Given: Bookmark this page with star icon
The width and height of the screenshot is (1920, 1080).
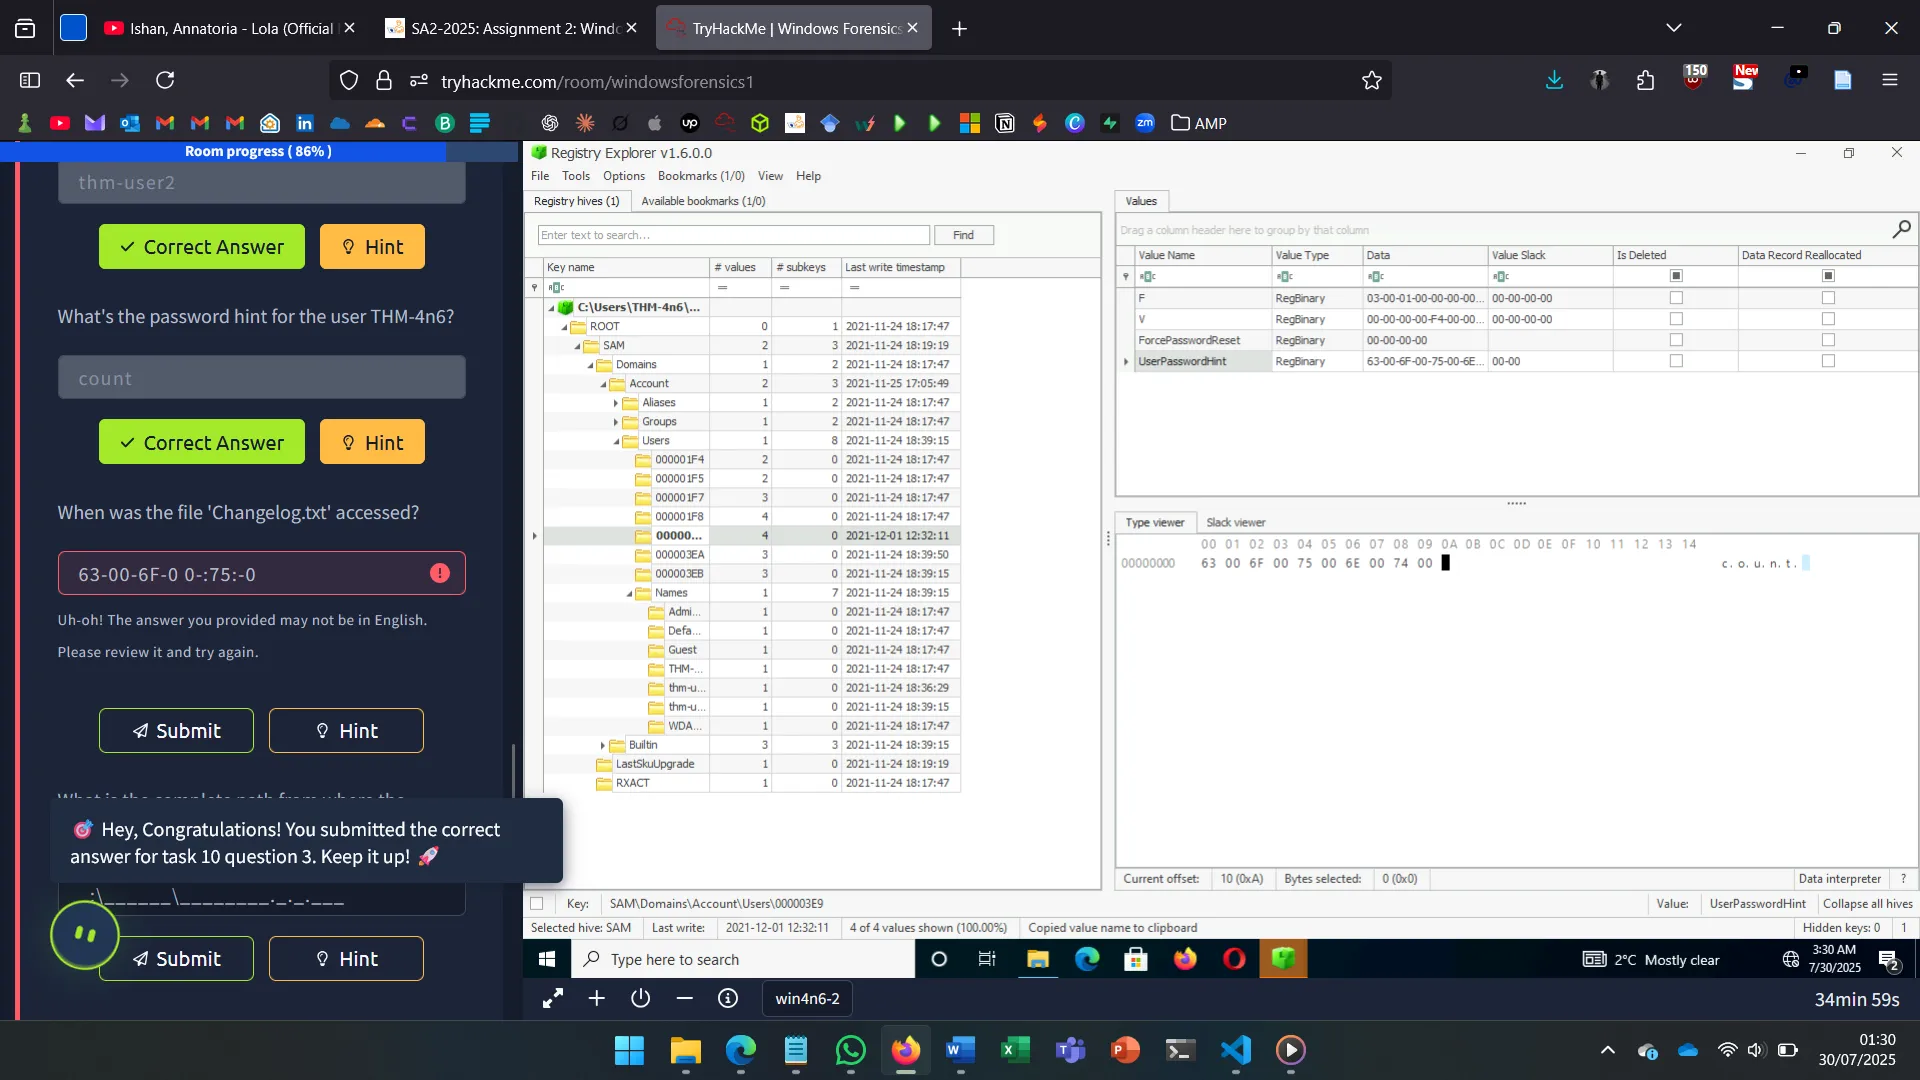Looking at the screenshot, I should coord(1371,81).
